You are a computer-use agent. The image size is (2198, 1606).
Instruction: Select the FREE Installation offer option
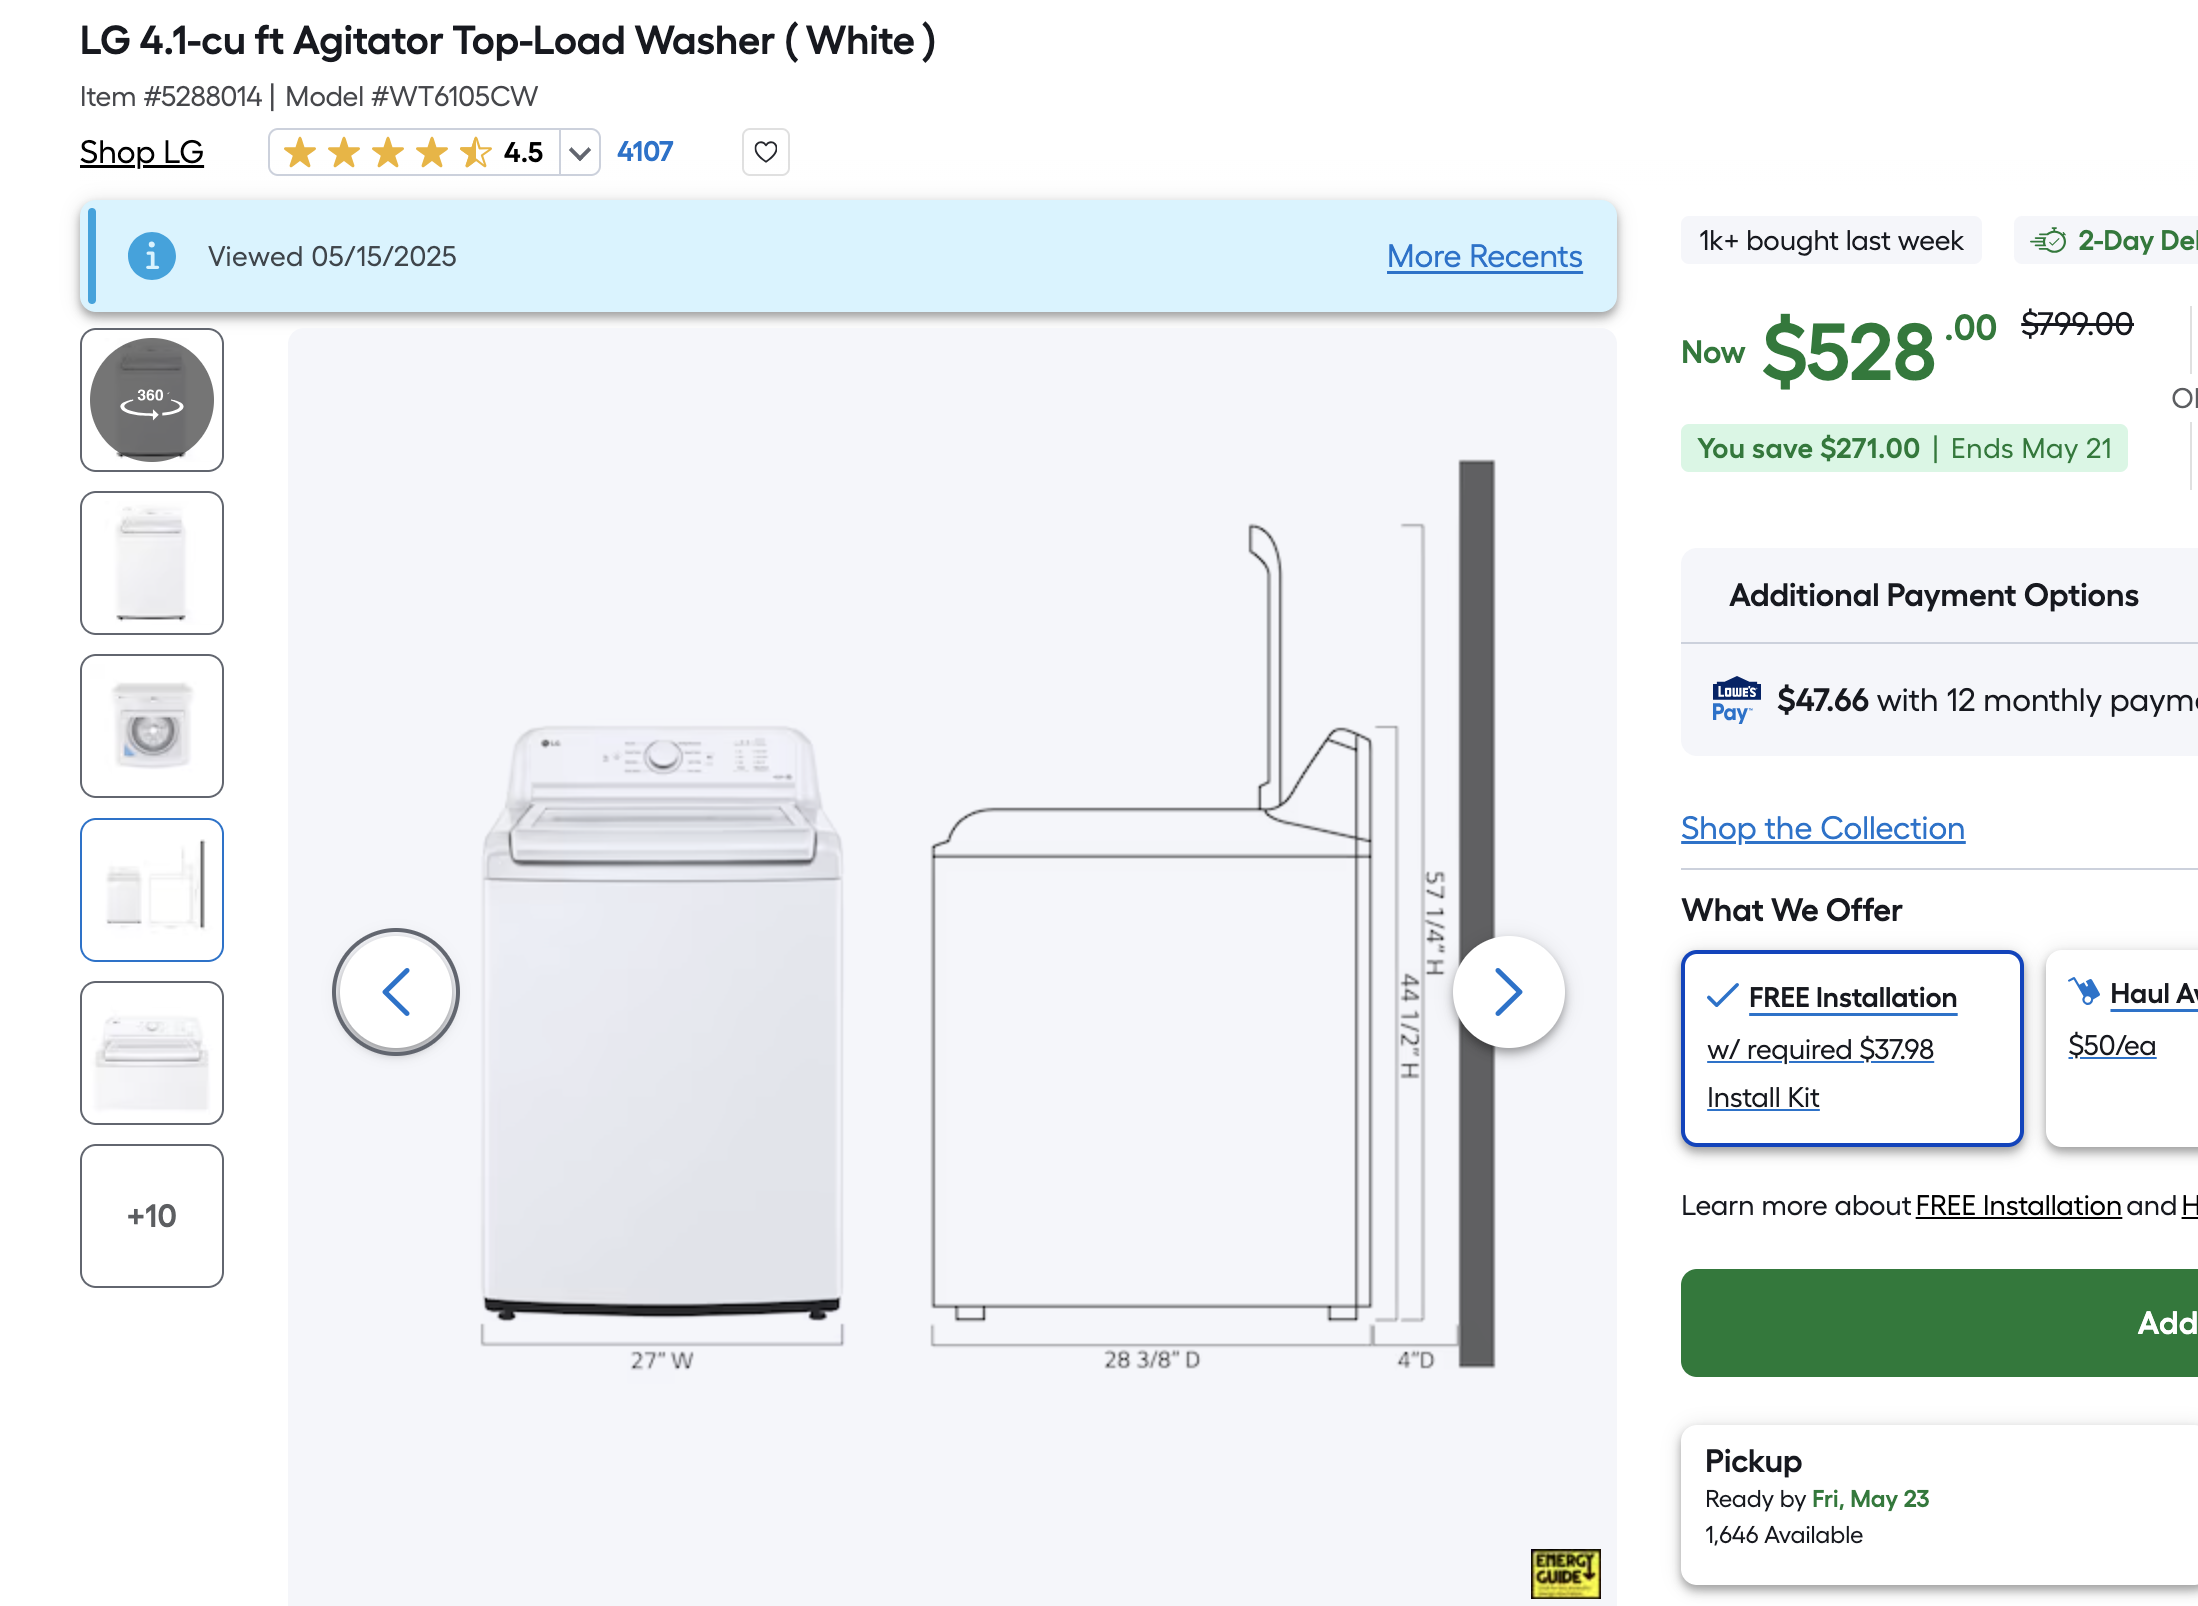(1852, 1048)
